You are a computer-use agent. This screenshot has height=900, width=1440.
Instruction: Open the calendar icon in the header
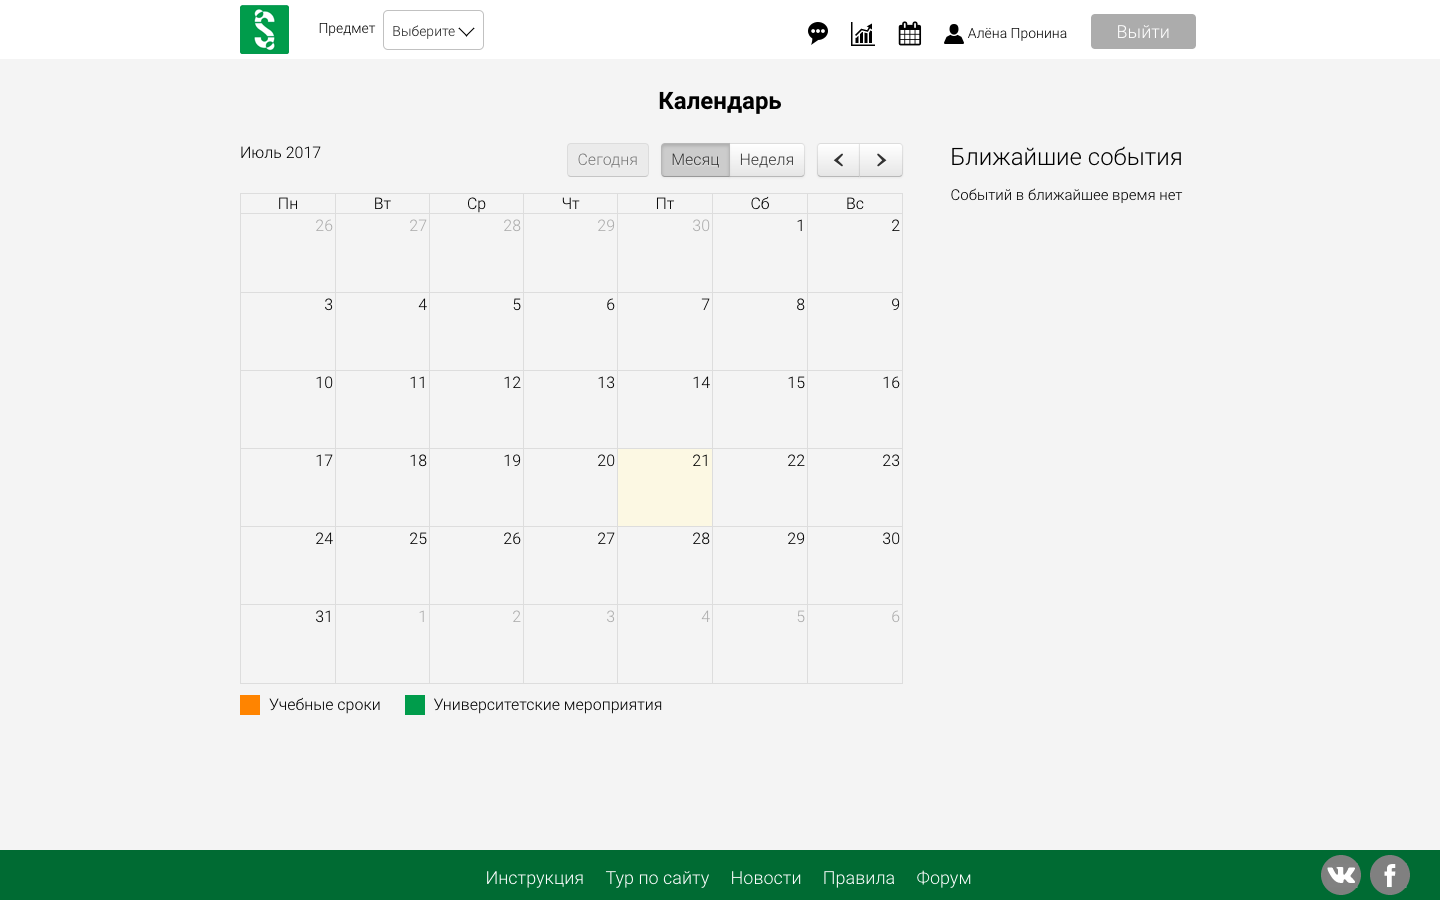click(x=909, y=33)
